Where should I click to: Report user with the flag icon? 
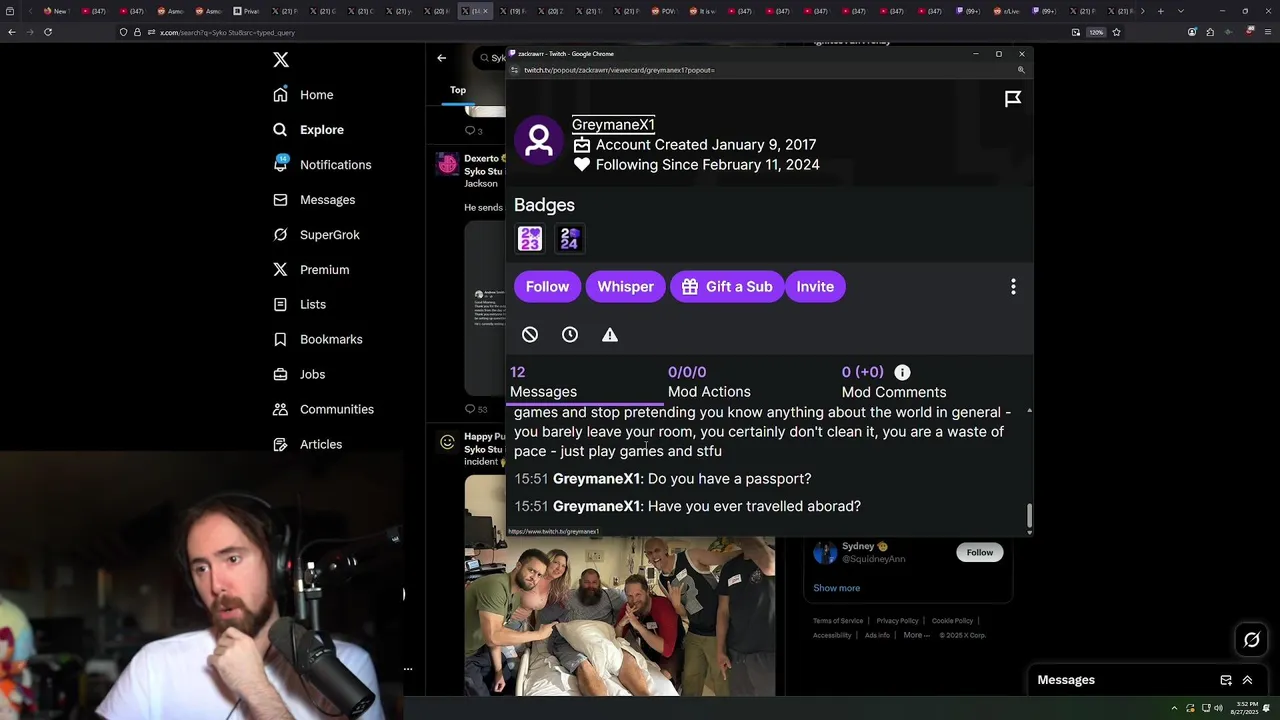[1013, 98]
